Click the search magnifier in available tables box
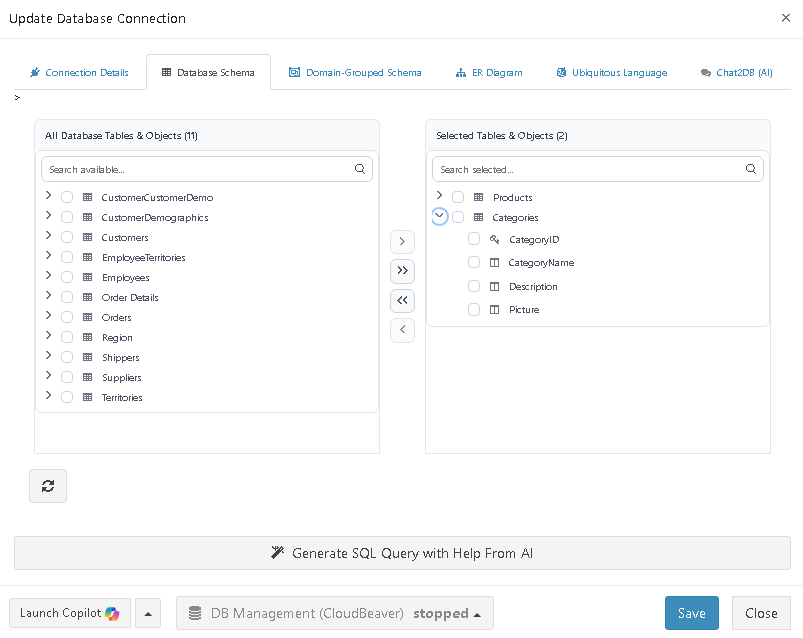The image size is (803, 638). [x=360, y=169]
